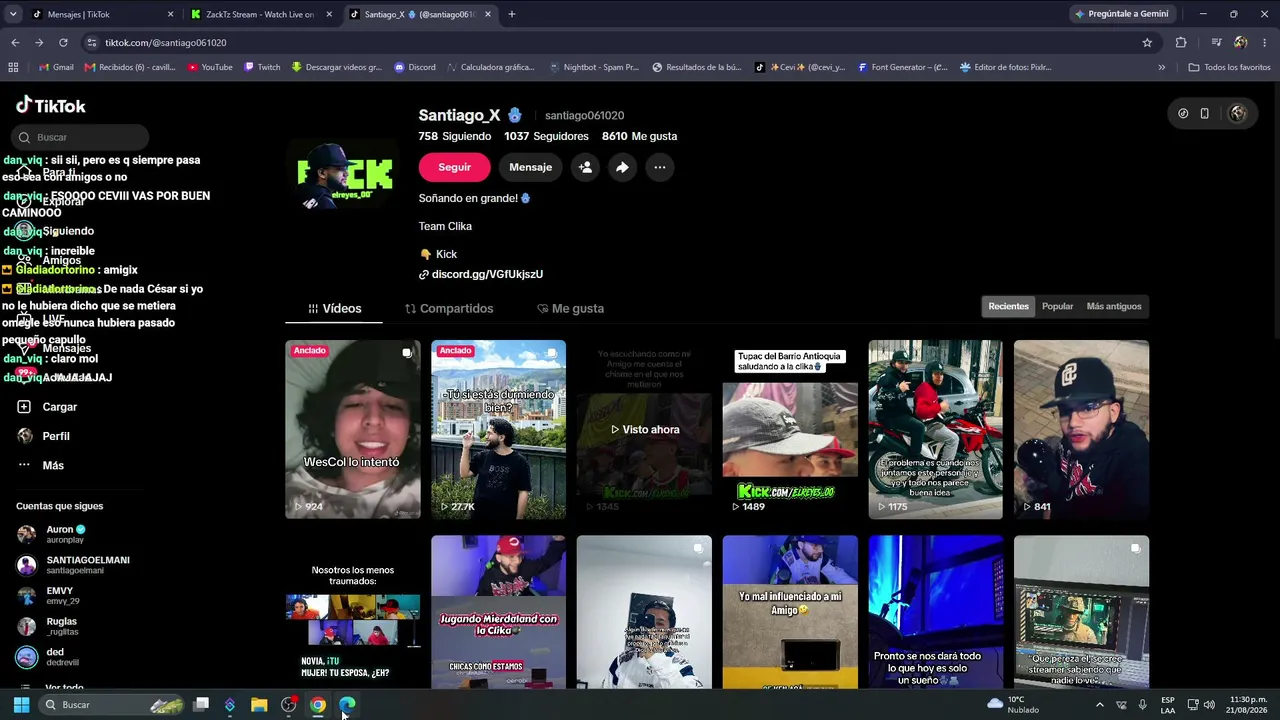The width and height of the screenshot is (1280, 720).
Task: Go back with the browser back arrow
Action: [15, 43]
